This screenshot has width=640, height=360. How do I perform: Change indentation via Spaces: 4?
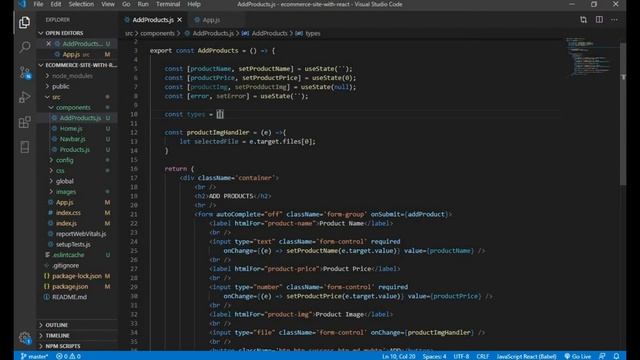coord(434,356)
